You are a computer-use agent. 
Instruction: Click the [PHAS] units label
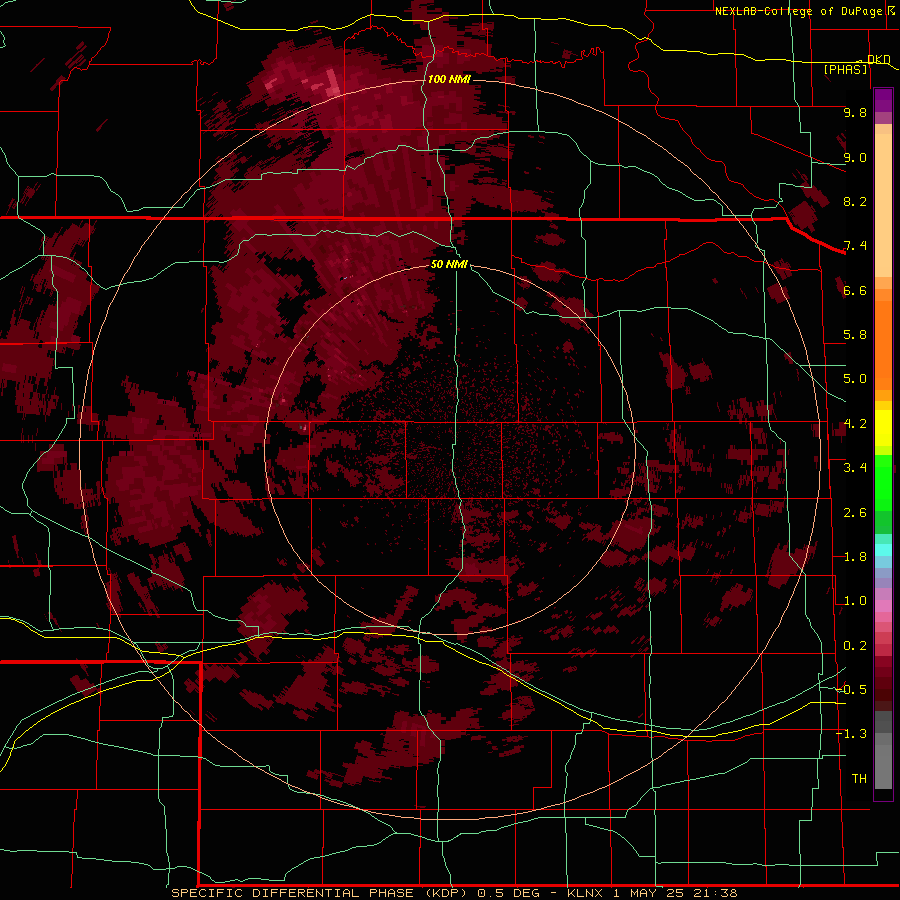(846, 69)
